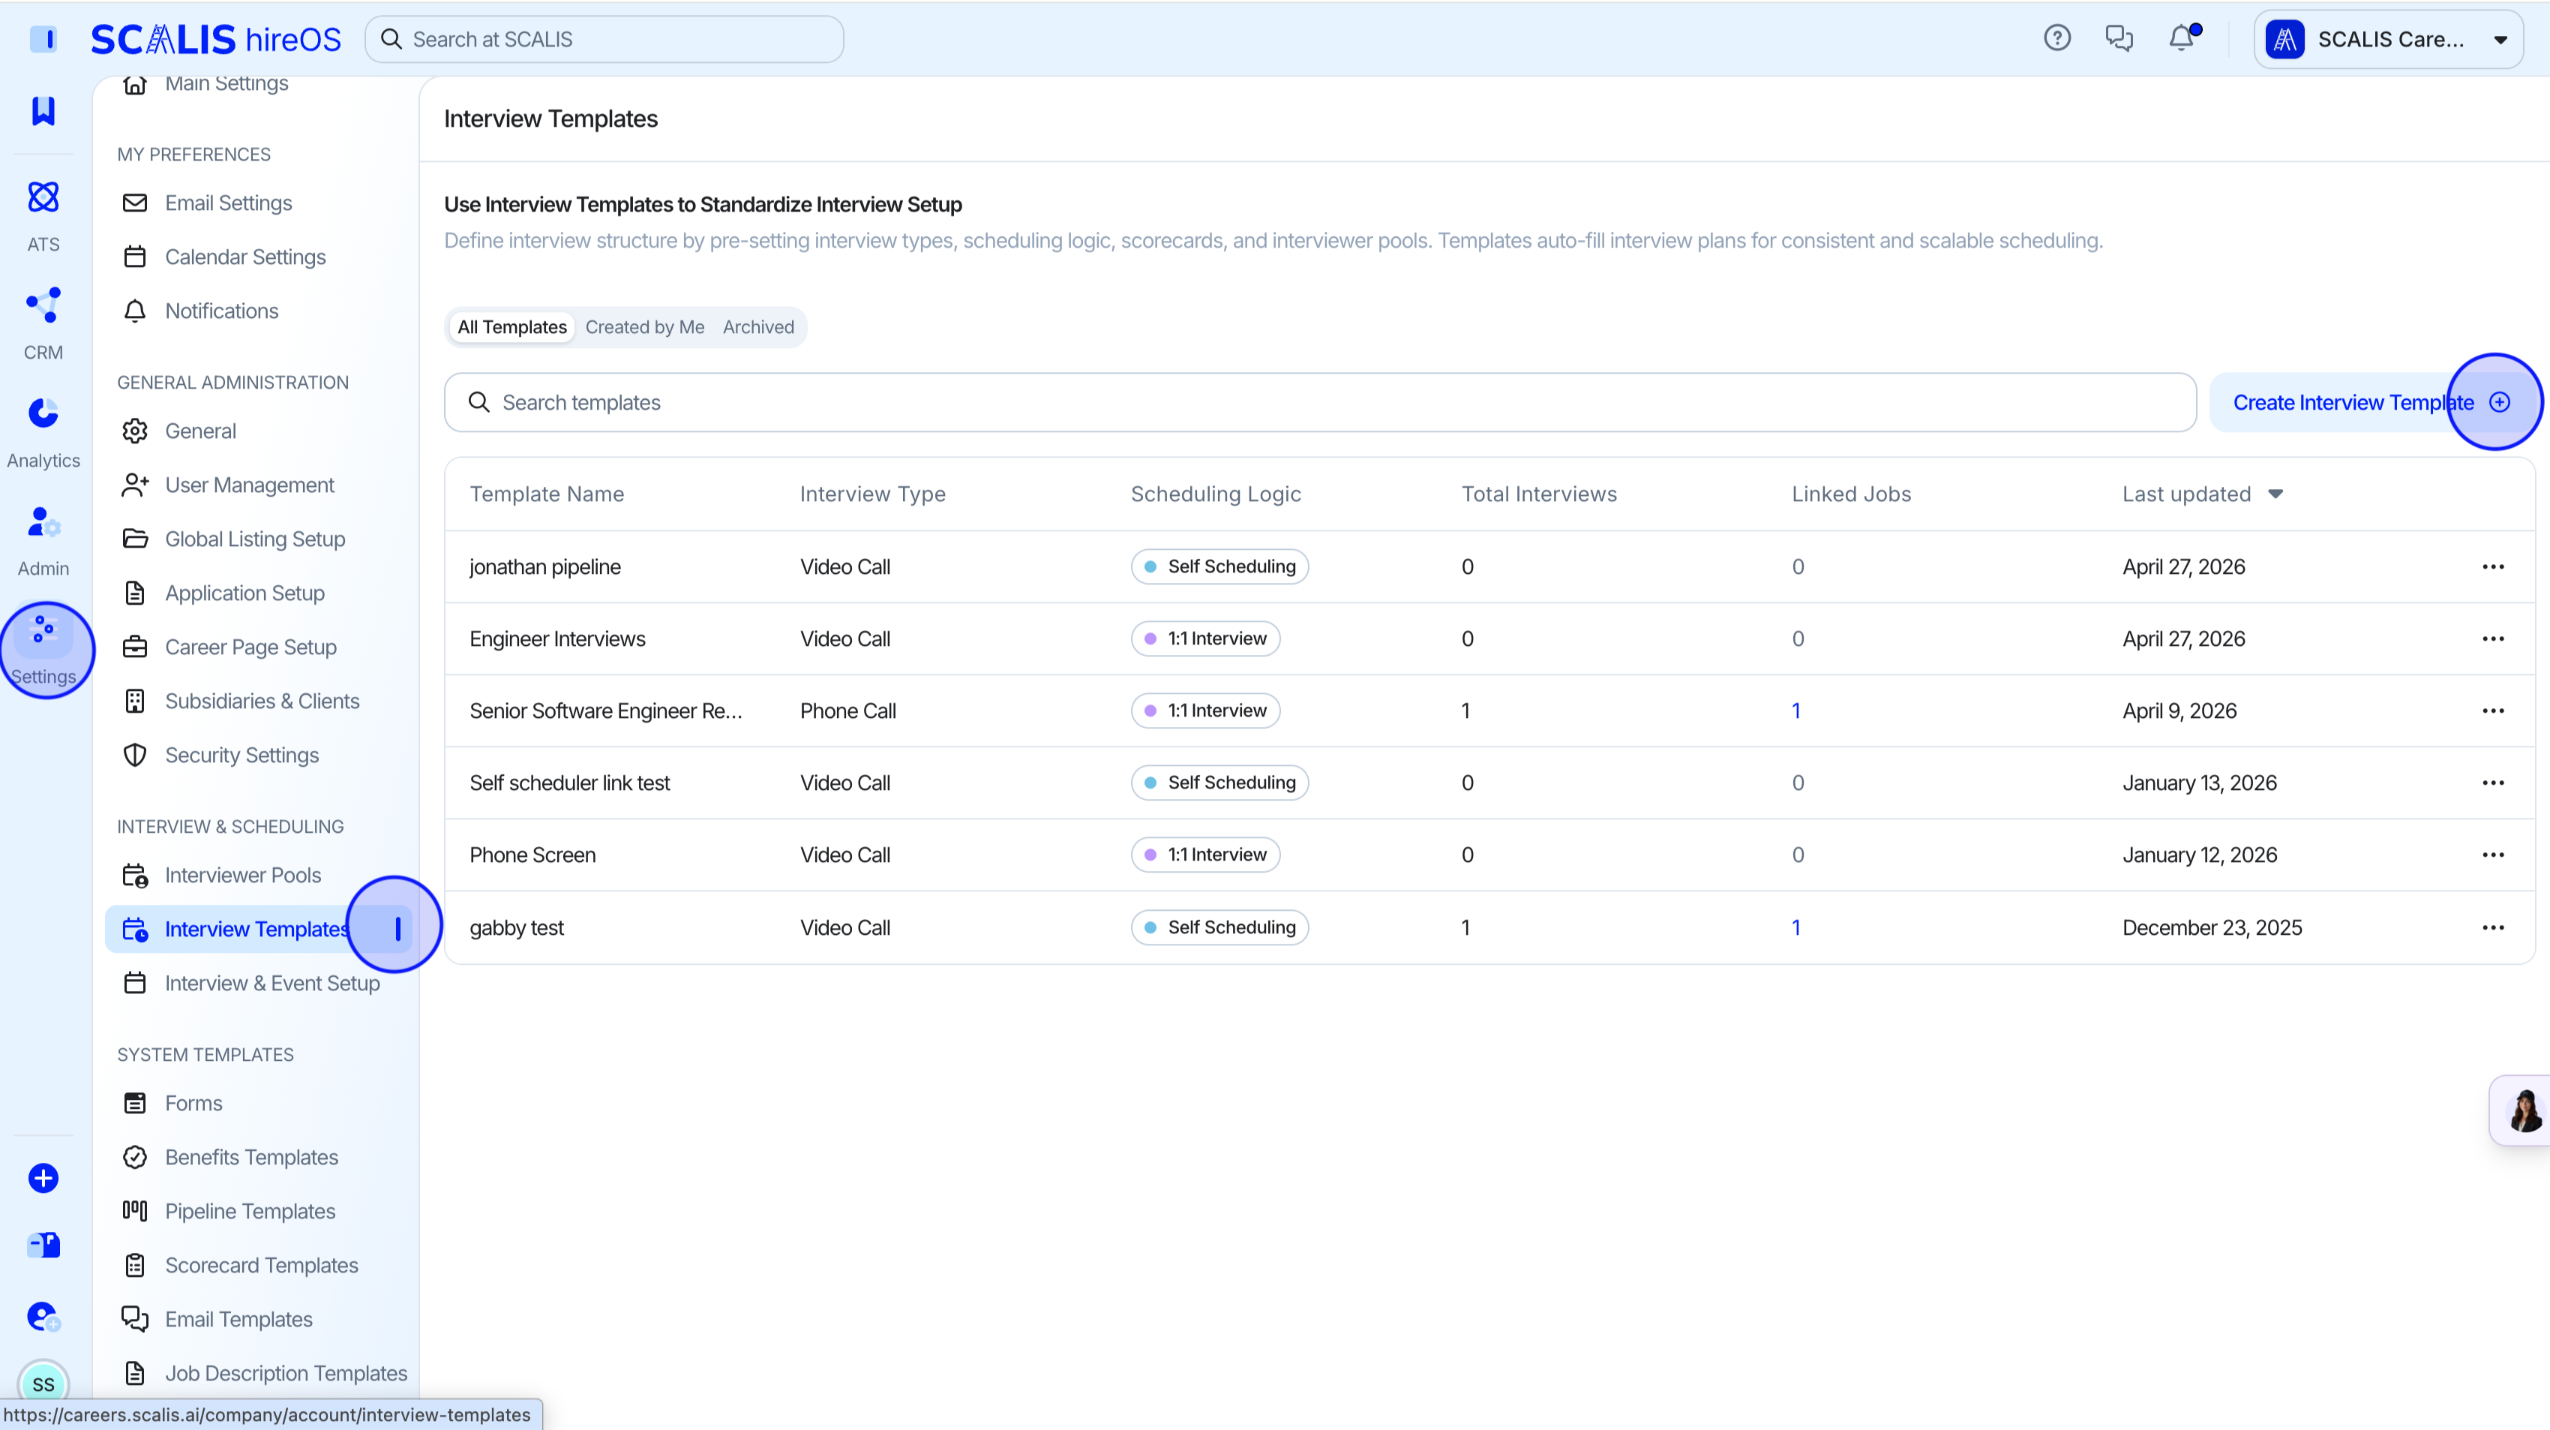The width and height of the screenshot is (2550, 1430).
Task: Switch to Created by Me tab
Action: tap(645, 327)
